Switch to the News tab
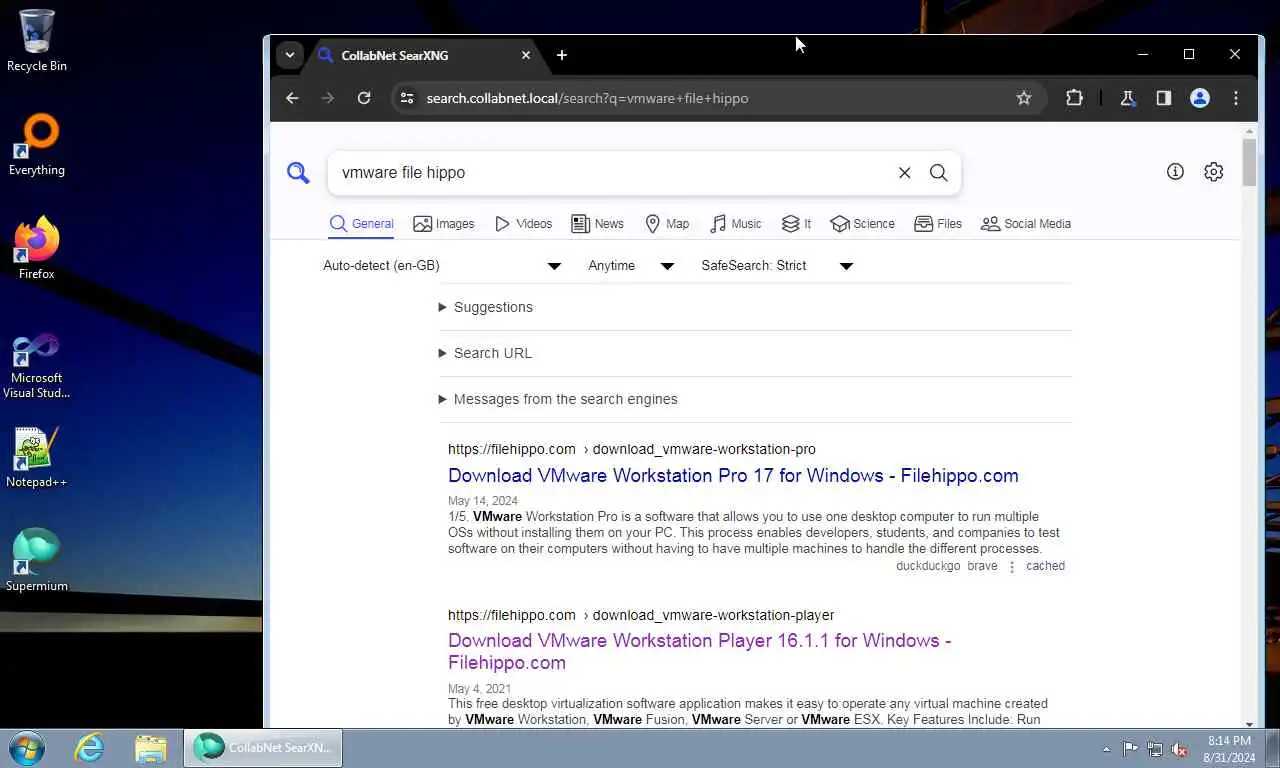 pos(597,224)
